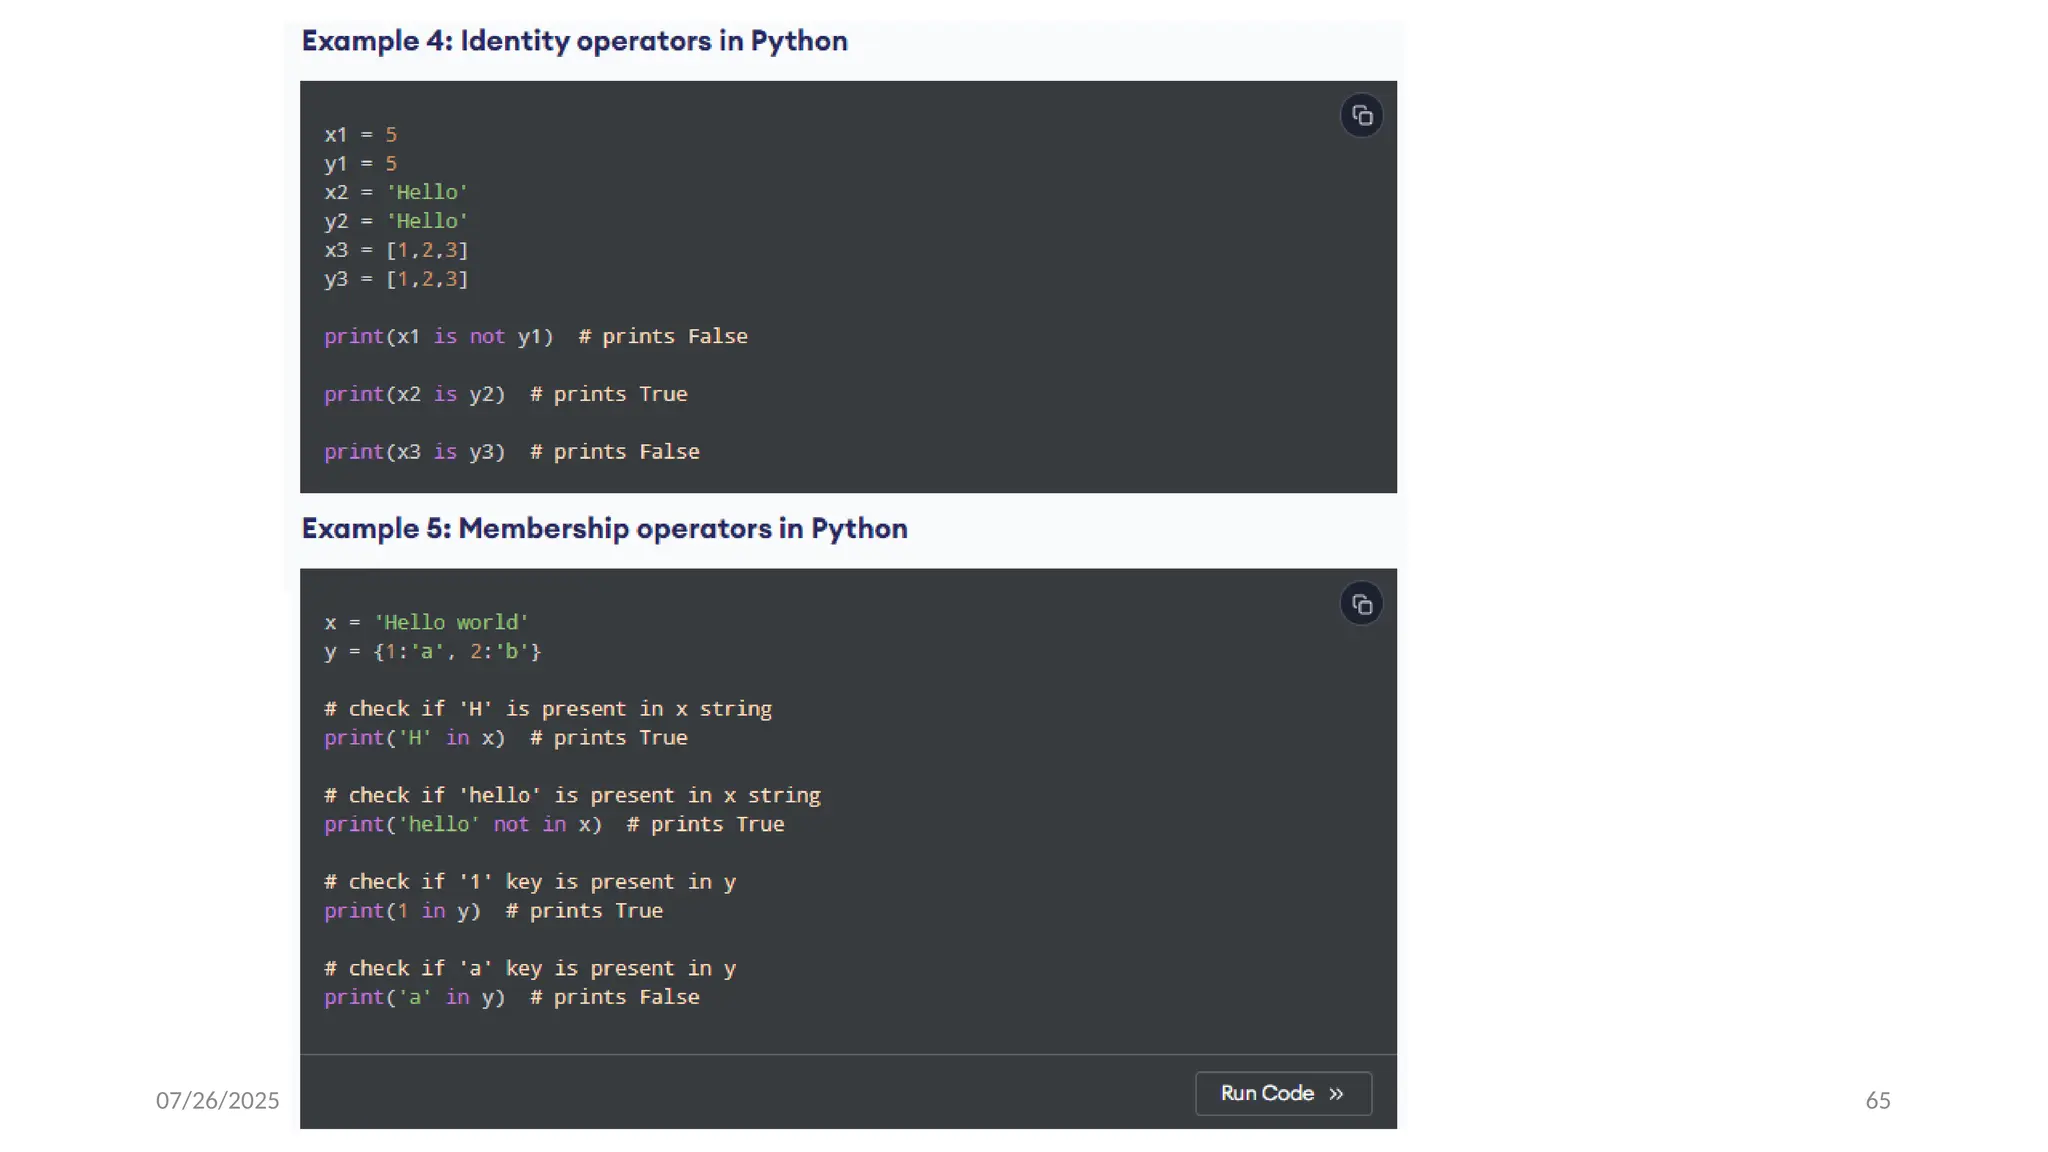
Task: Click the slide number 65
Action: (1877, 1101)
